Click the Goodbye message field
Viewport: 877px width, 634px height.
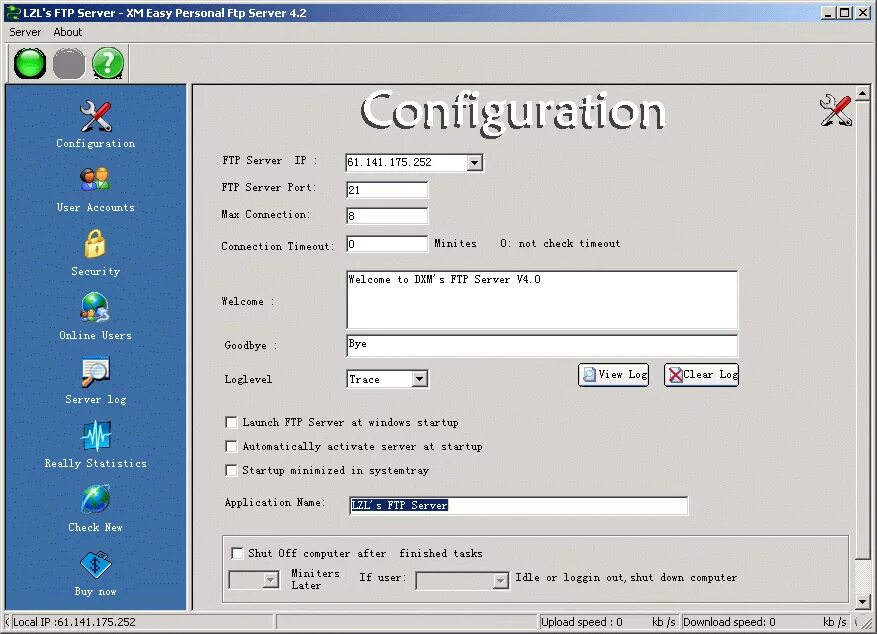point(542,346)
